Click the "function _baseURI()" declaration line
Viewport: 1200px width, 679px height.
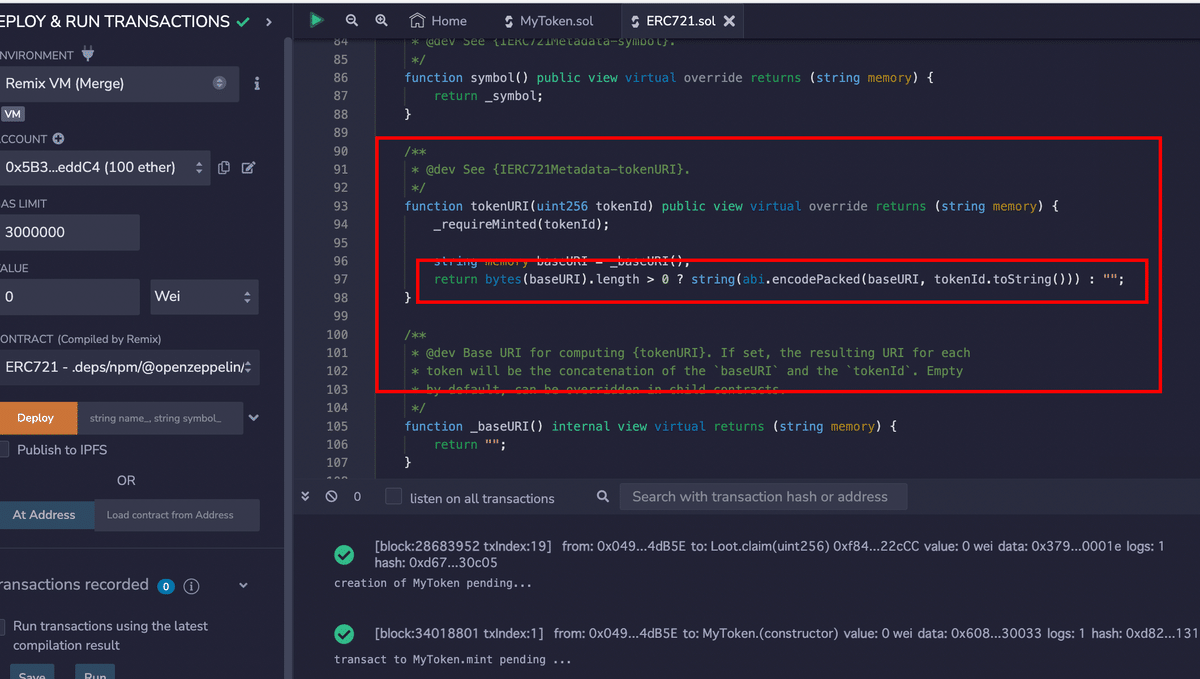click(651, 426)
